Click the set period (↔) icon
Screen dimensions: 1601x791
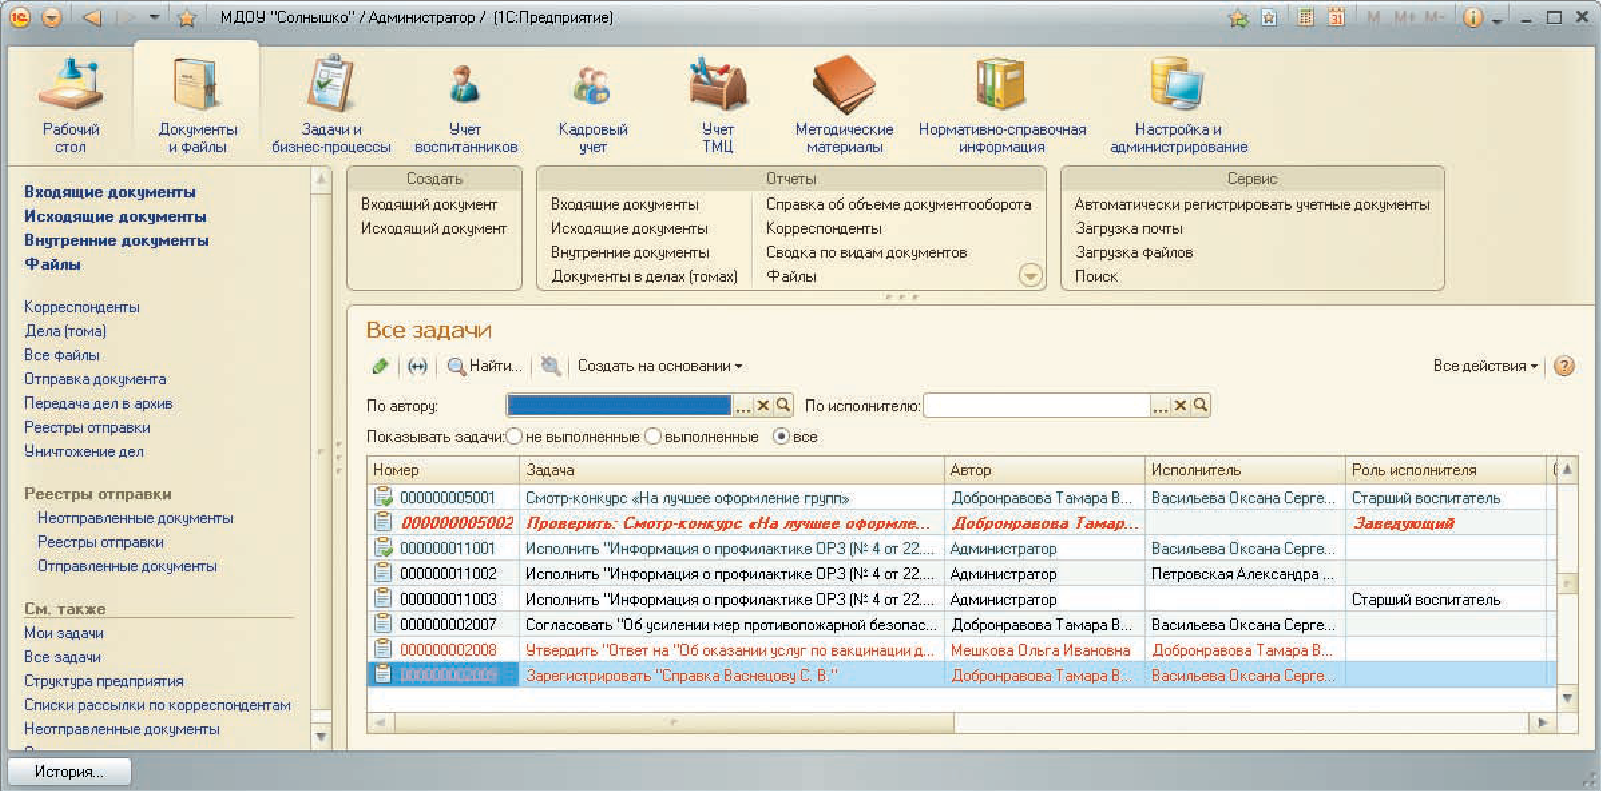418,366
